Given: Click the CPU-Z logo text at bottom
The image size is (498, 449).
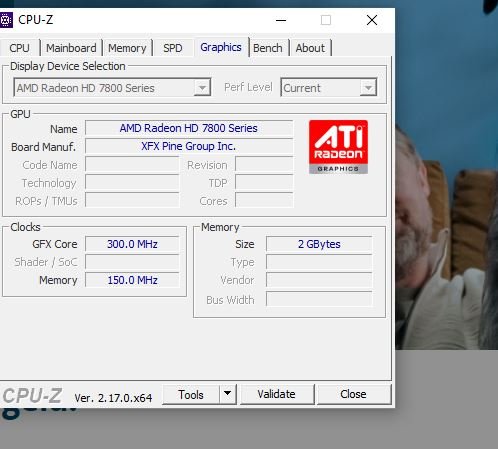Looking at the screenshot, I should 32,396.
